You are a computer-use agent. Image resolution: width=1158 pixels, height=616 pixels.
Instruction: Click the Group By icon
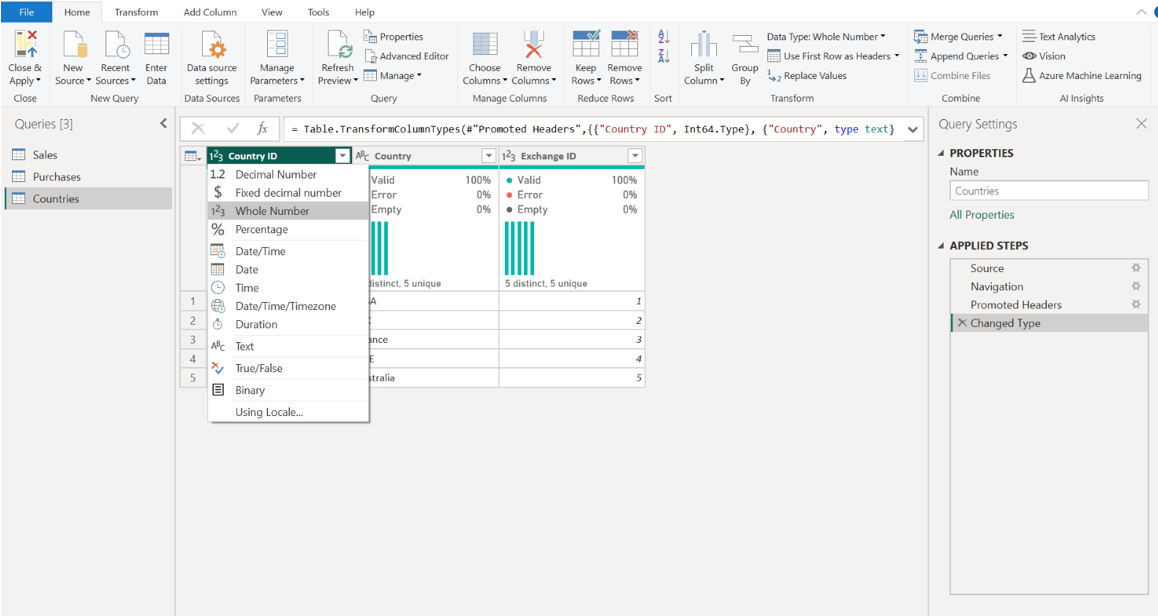click(745, 45)
